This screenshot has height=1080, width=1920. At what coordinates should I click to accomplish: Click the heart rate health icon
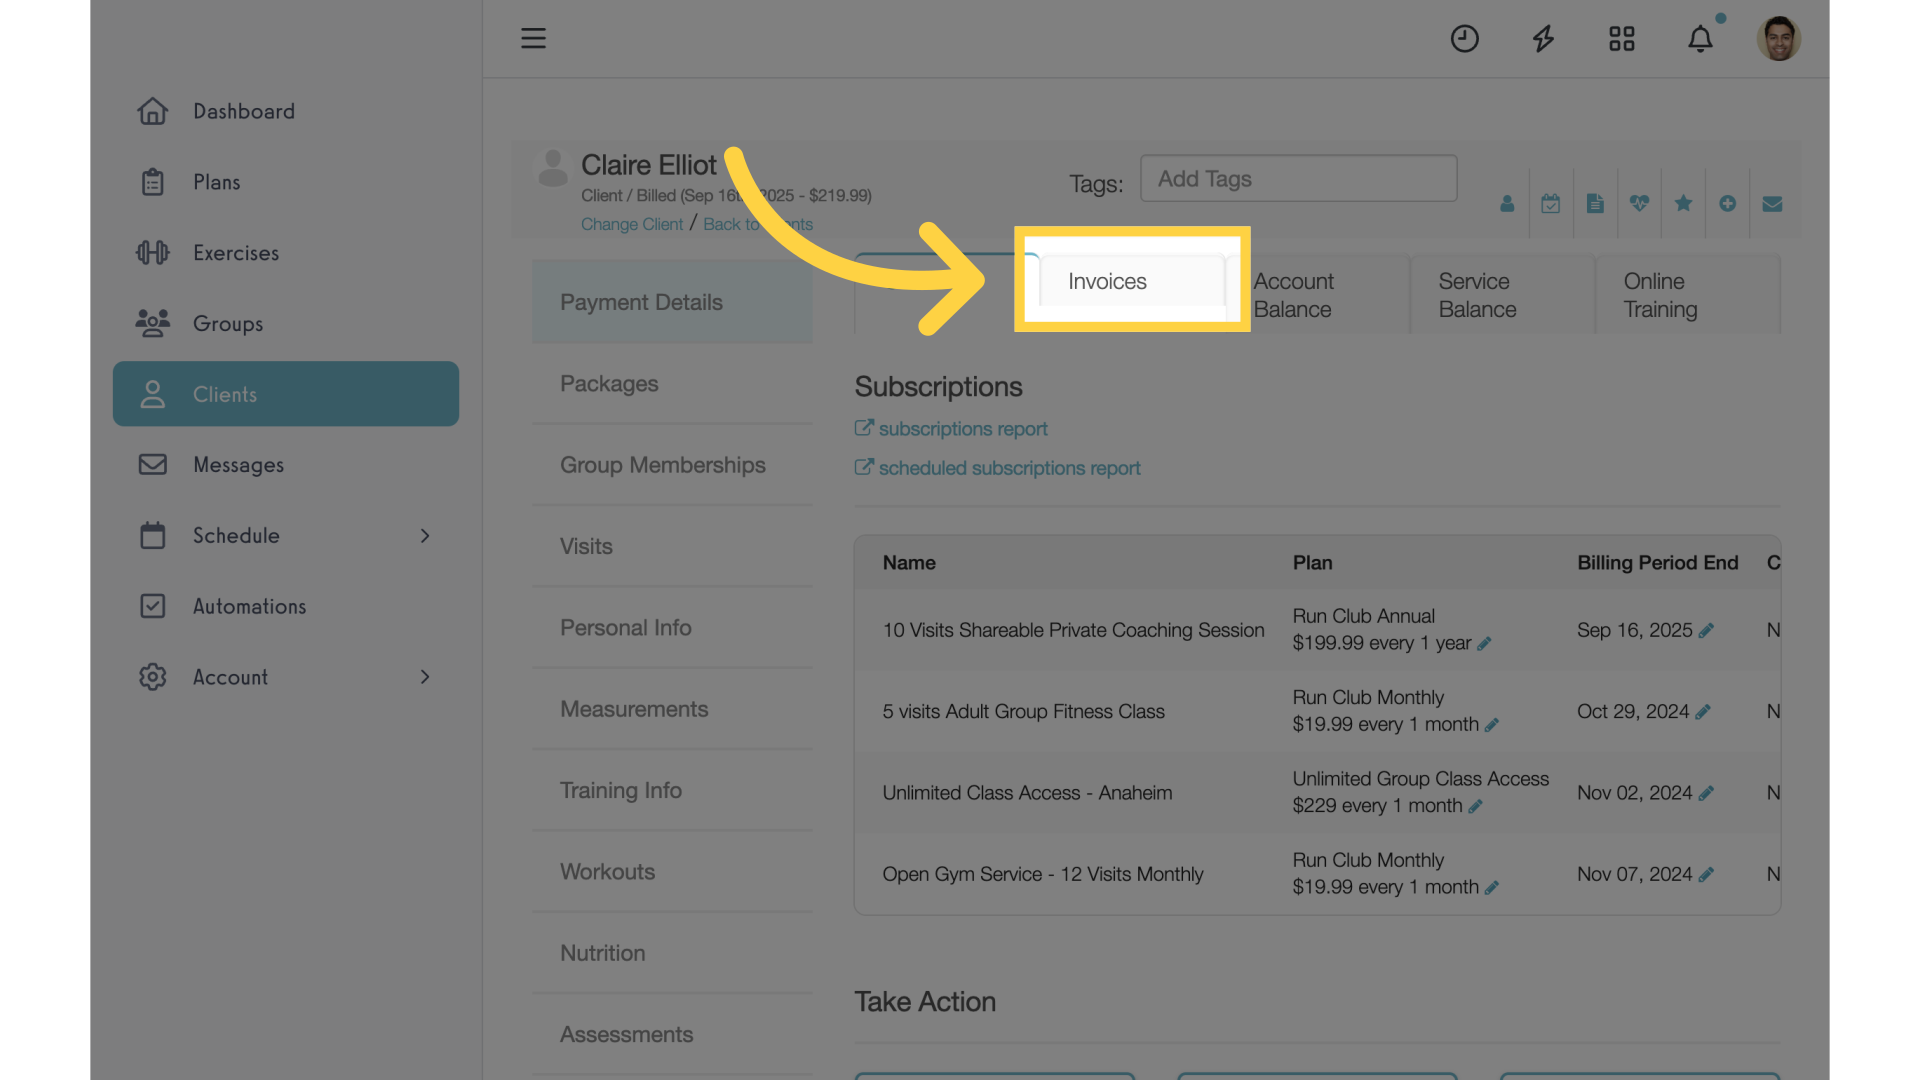click(x=1639, y=204)
